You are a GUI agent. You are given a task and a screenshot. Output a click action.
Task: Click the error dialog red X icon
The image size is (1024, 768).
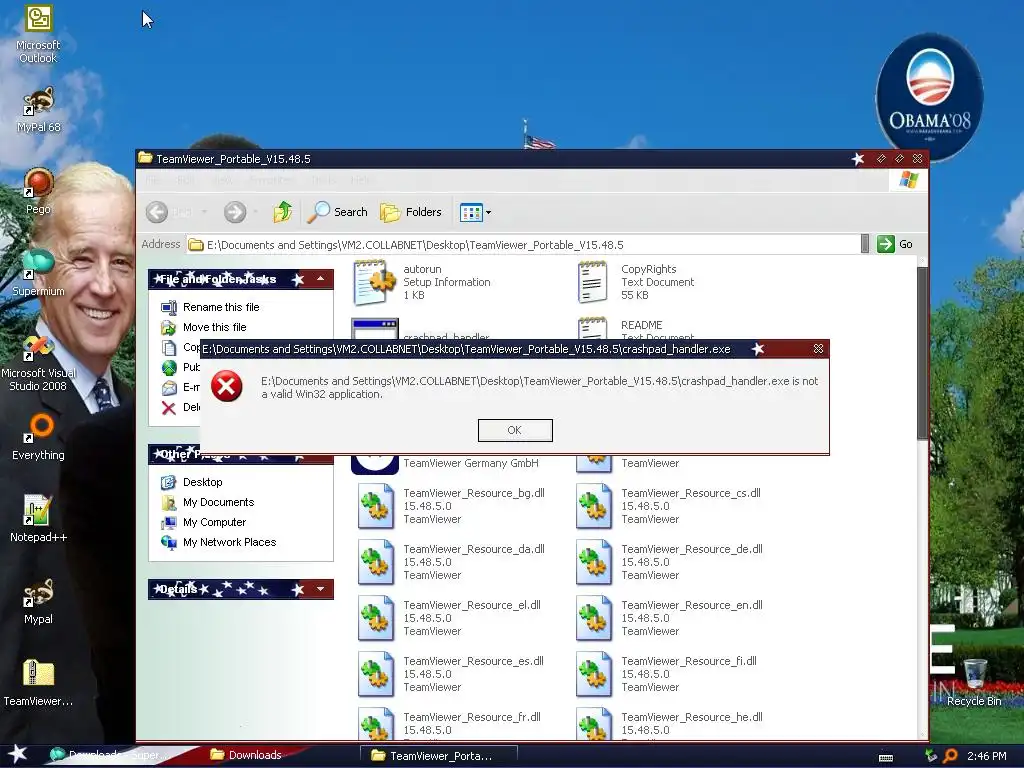pyautogui.click(x=227, y=386)
